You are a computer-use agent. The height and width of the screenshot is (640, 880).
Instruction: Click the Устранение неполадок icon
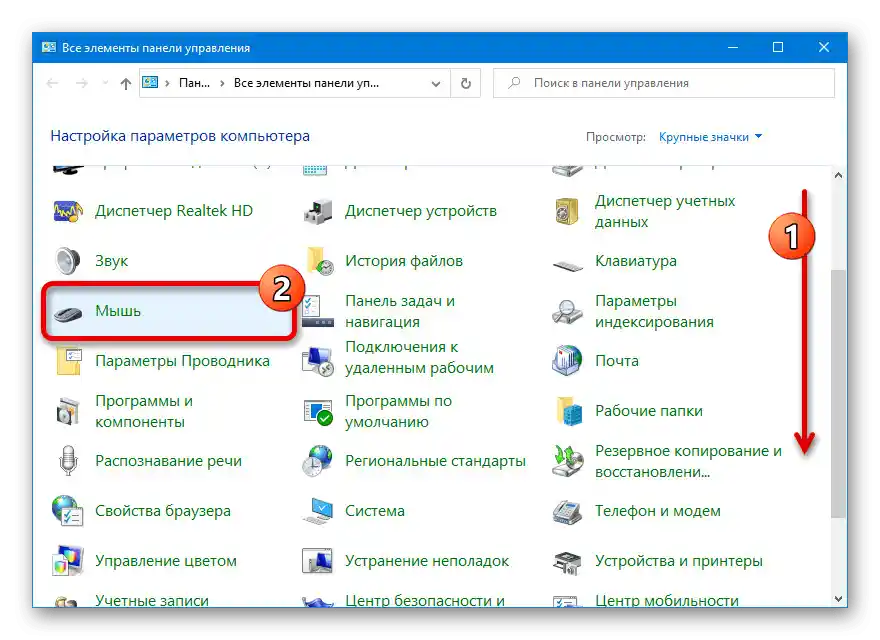point(318,561)
